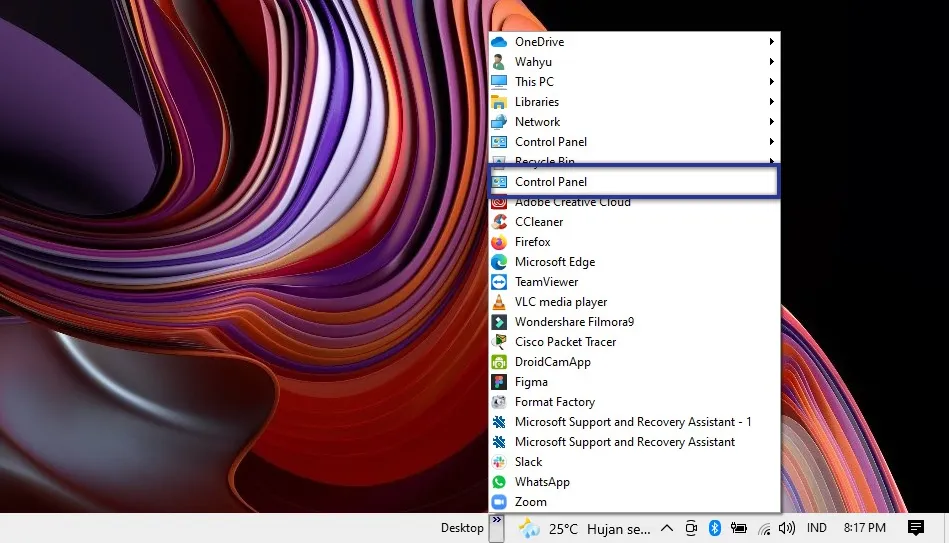Screen dimensions: 949x543
Task: Click the Bluetooth icon in system tray
Action: (x=715, y=528)
